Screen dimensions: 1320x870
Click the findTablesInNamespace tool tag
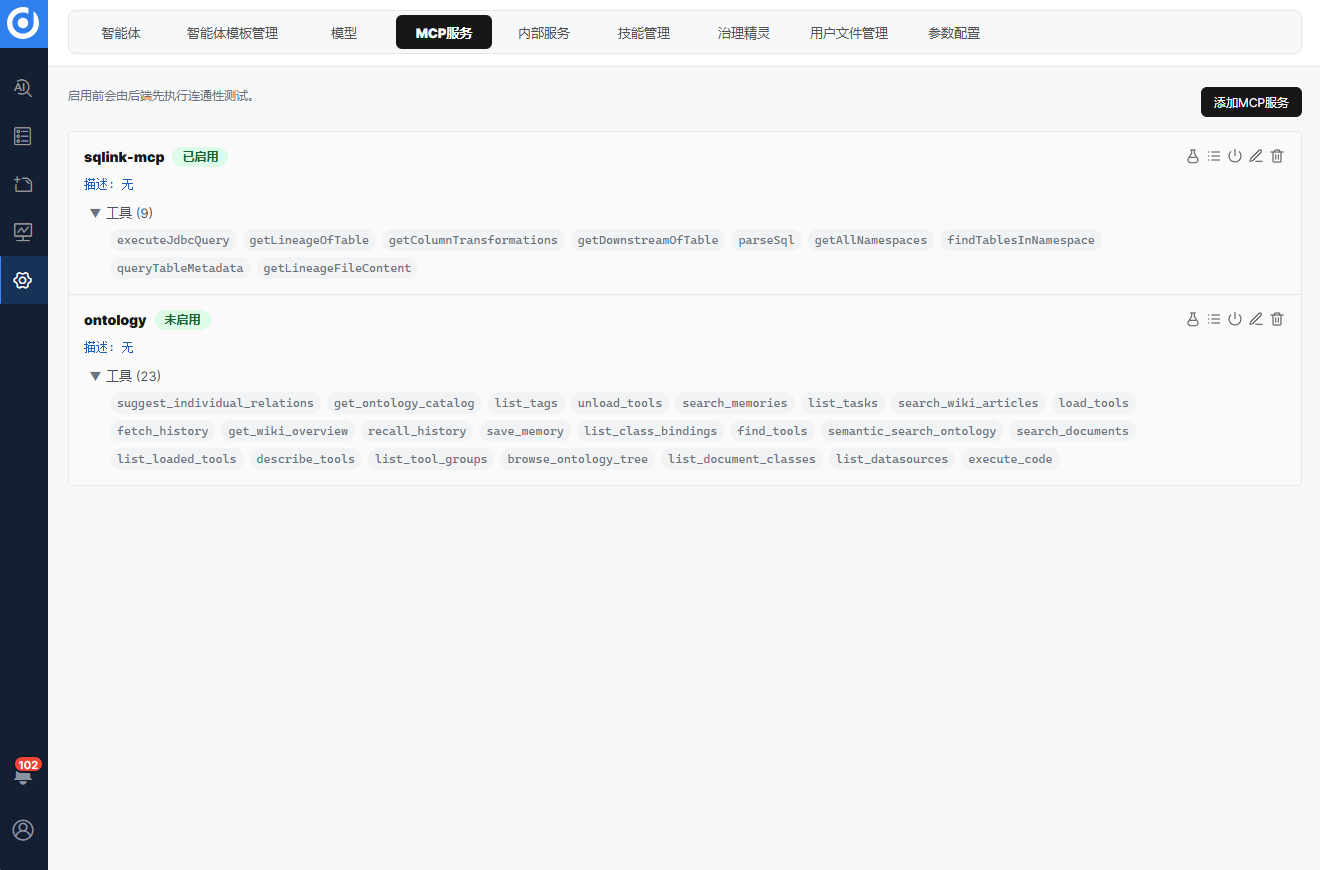[x=1021, y=240]
